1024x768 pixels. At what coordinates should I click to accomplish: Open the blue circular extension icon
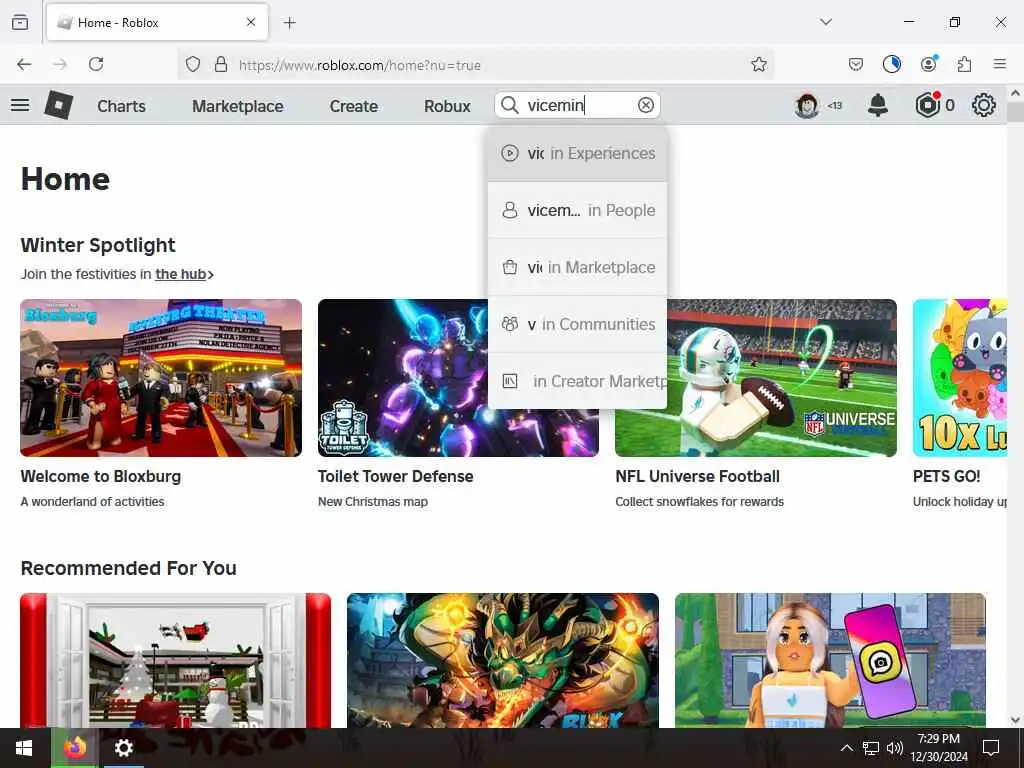(x=891, y=64)
